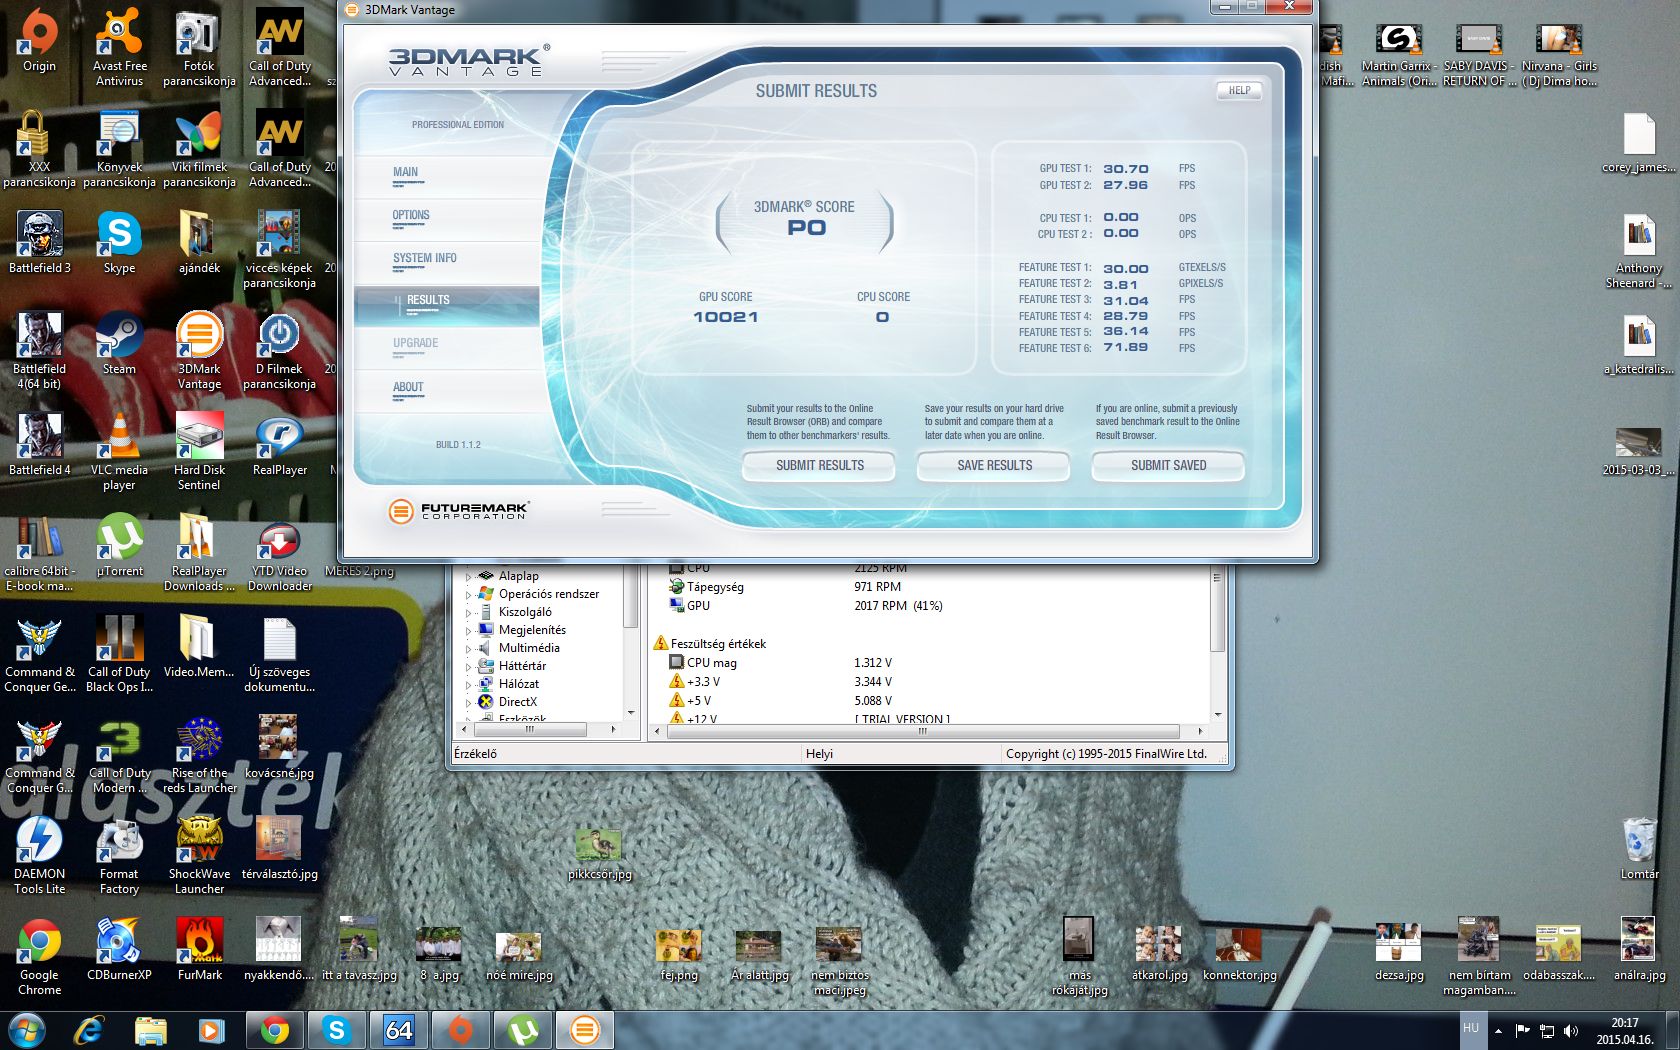This screenshot has height=1050, width=1680.
Task: Click the Windows Start button
Action: point(26,1029)
